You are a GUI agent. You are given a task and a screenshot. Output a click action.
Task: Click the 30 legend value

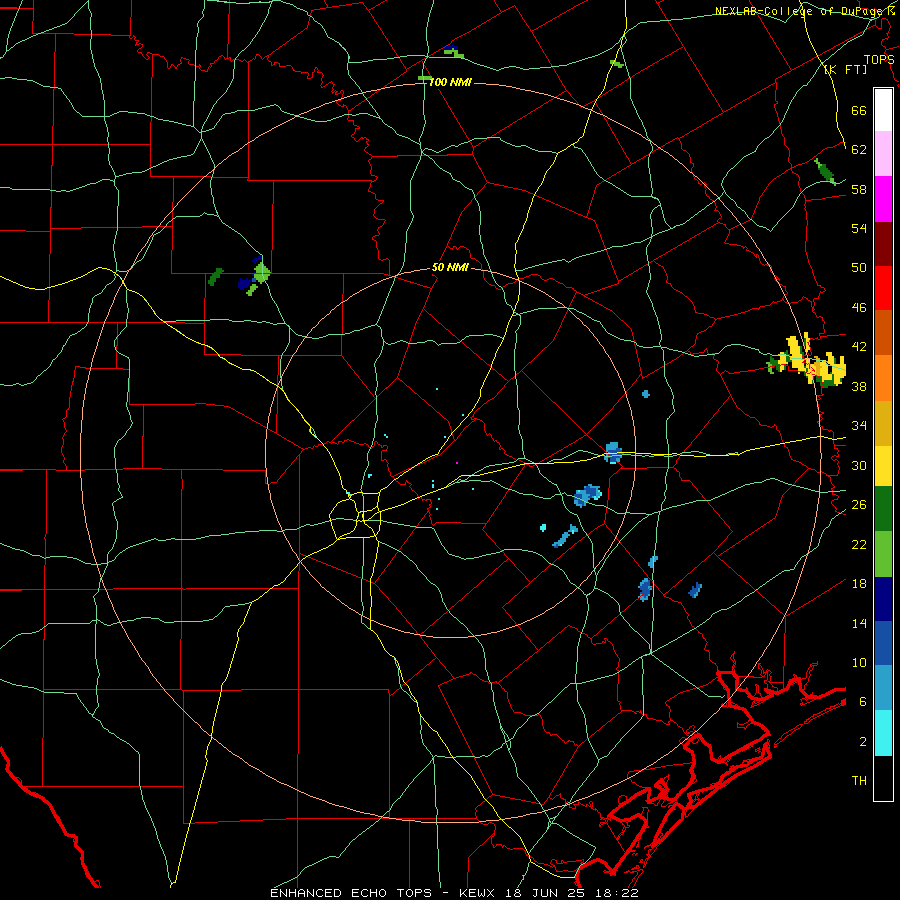pyautogui.click(x=859, y=465)
